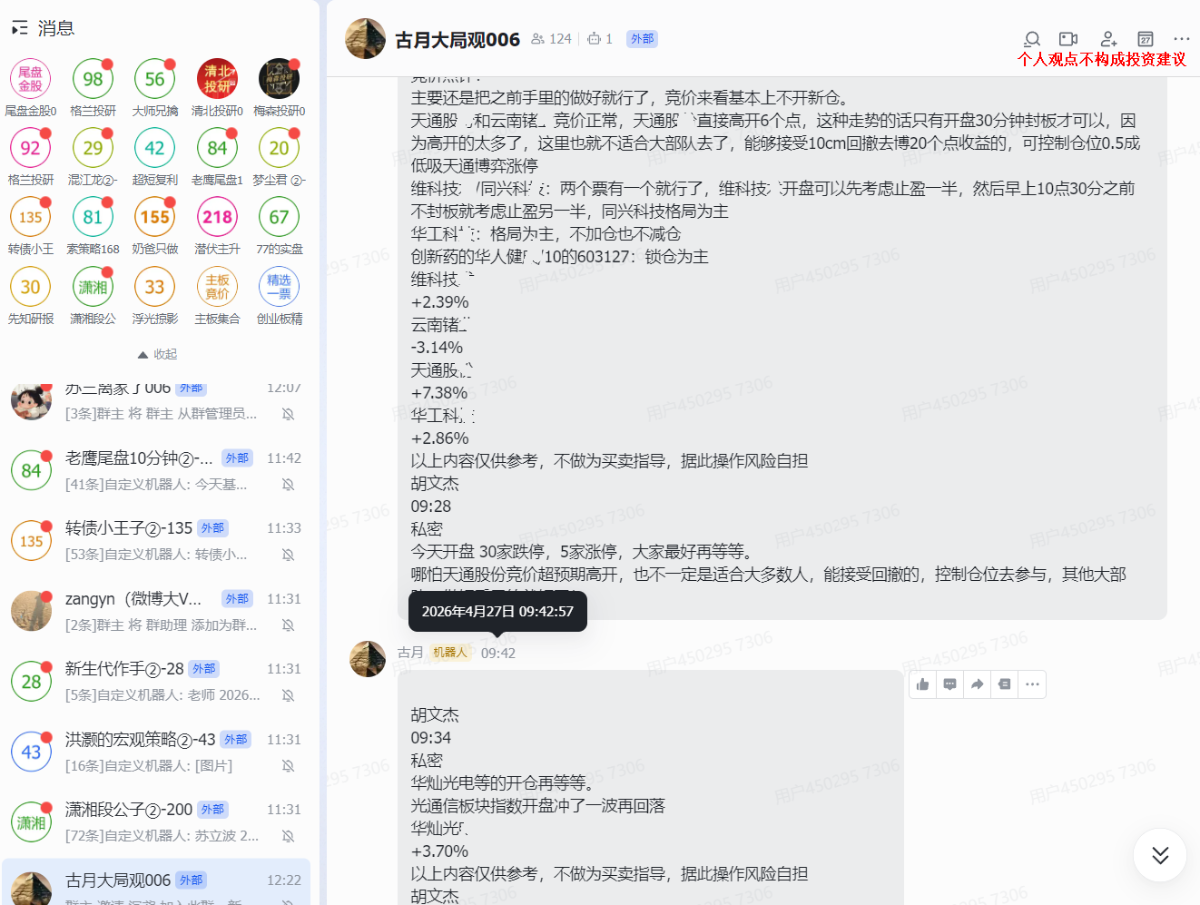Jump to latest messages with double-chevron button
Viewport: 1200px width, 905px height.
click(x=1160, y=855)
